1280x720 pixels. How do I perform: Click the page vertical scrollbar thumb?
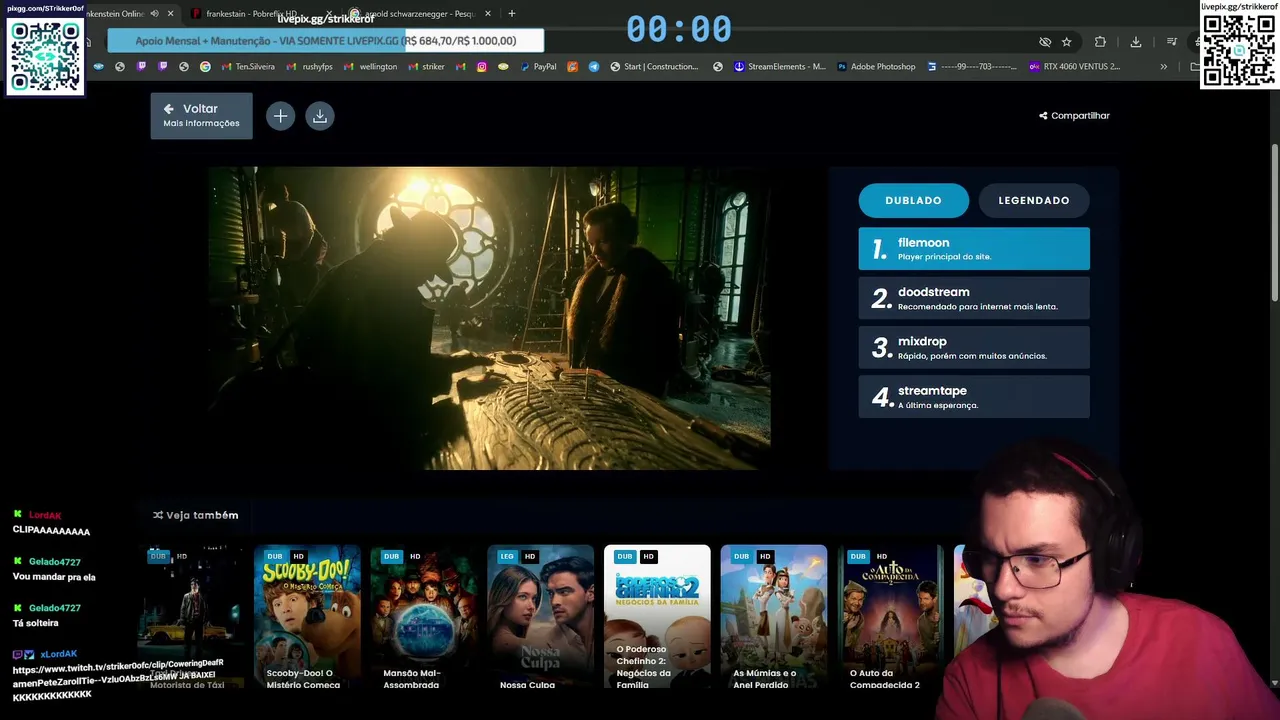point(1275,222)
